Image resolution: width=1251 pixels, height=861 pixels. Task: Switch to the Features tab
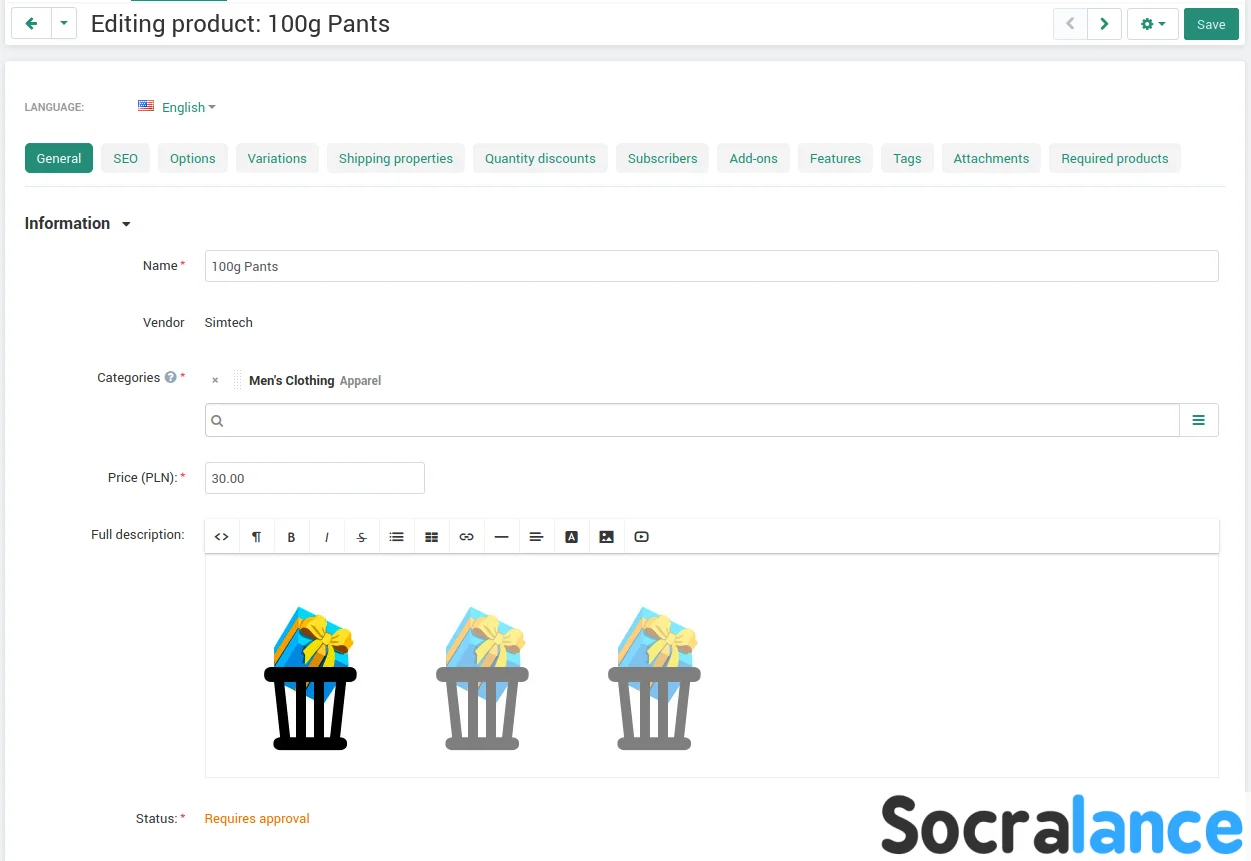[836, 158]
